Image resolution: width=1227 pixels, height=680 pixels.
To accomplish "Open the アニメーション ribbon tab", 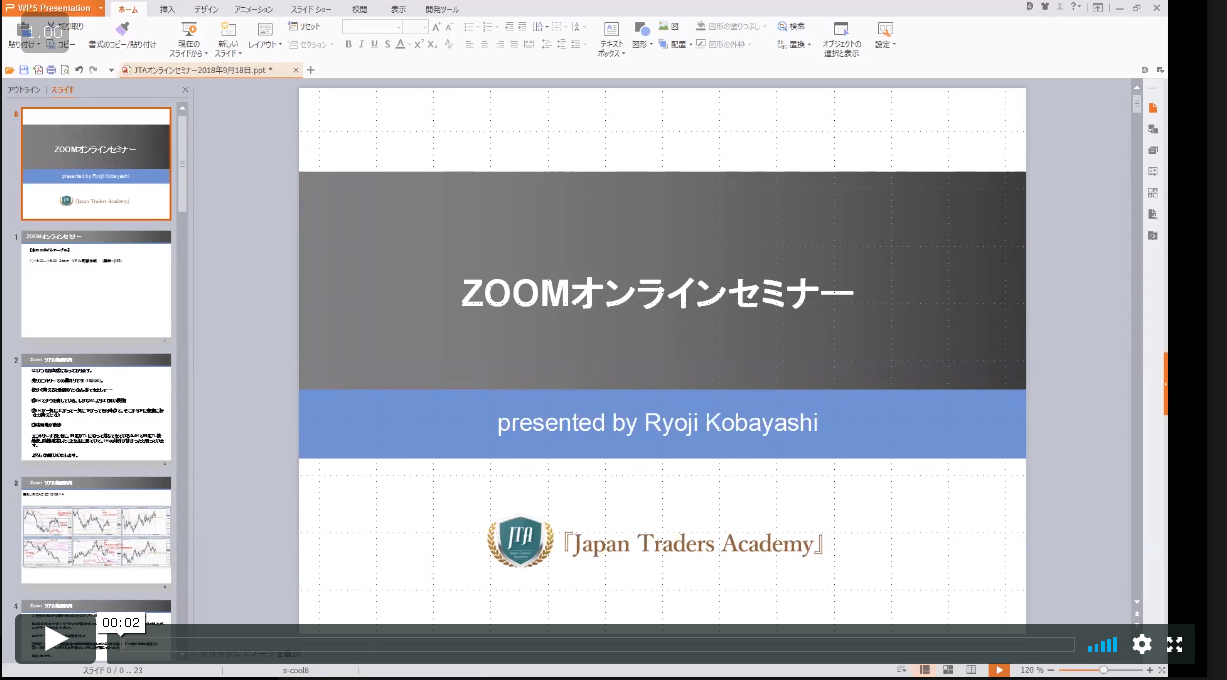I will 253,9.
